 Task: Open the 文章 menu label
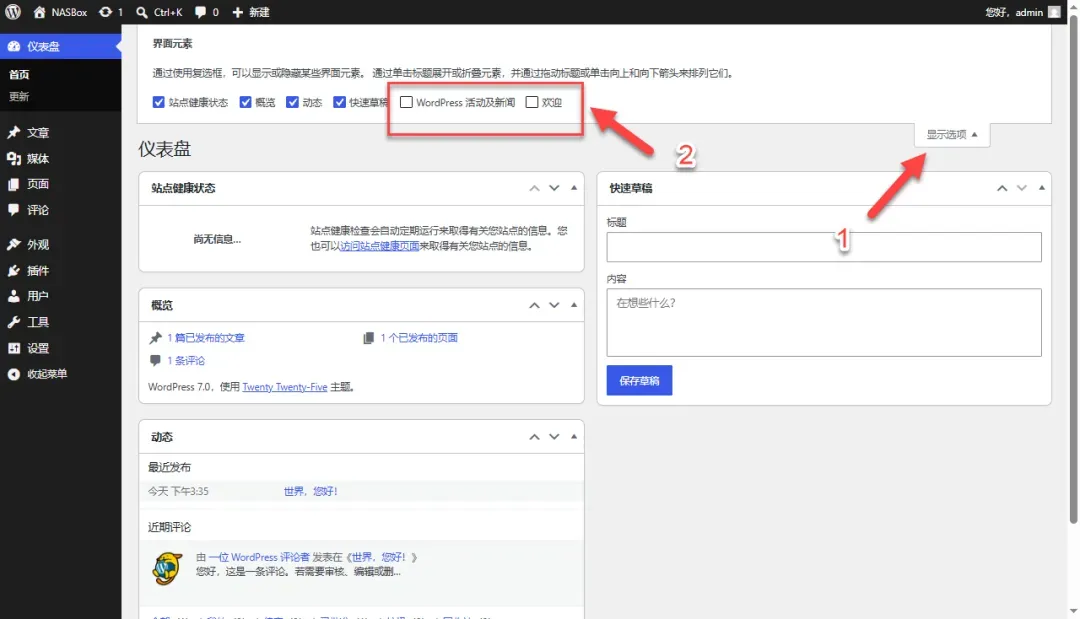38,132
